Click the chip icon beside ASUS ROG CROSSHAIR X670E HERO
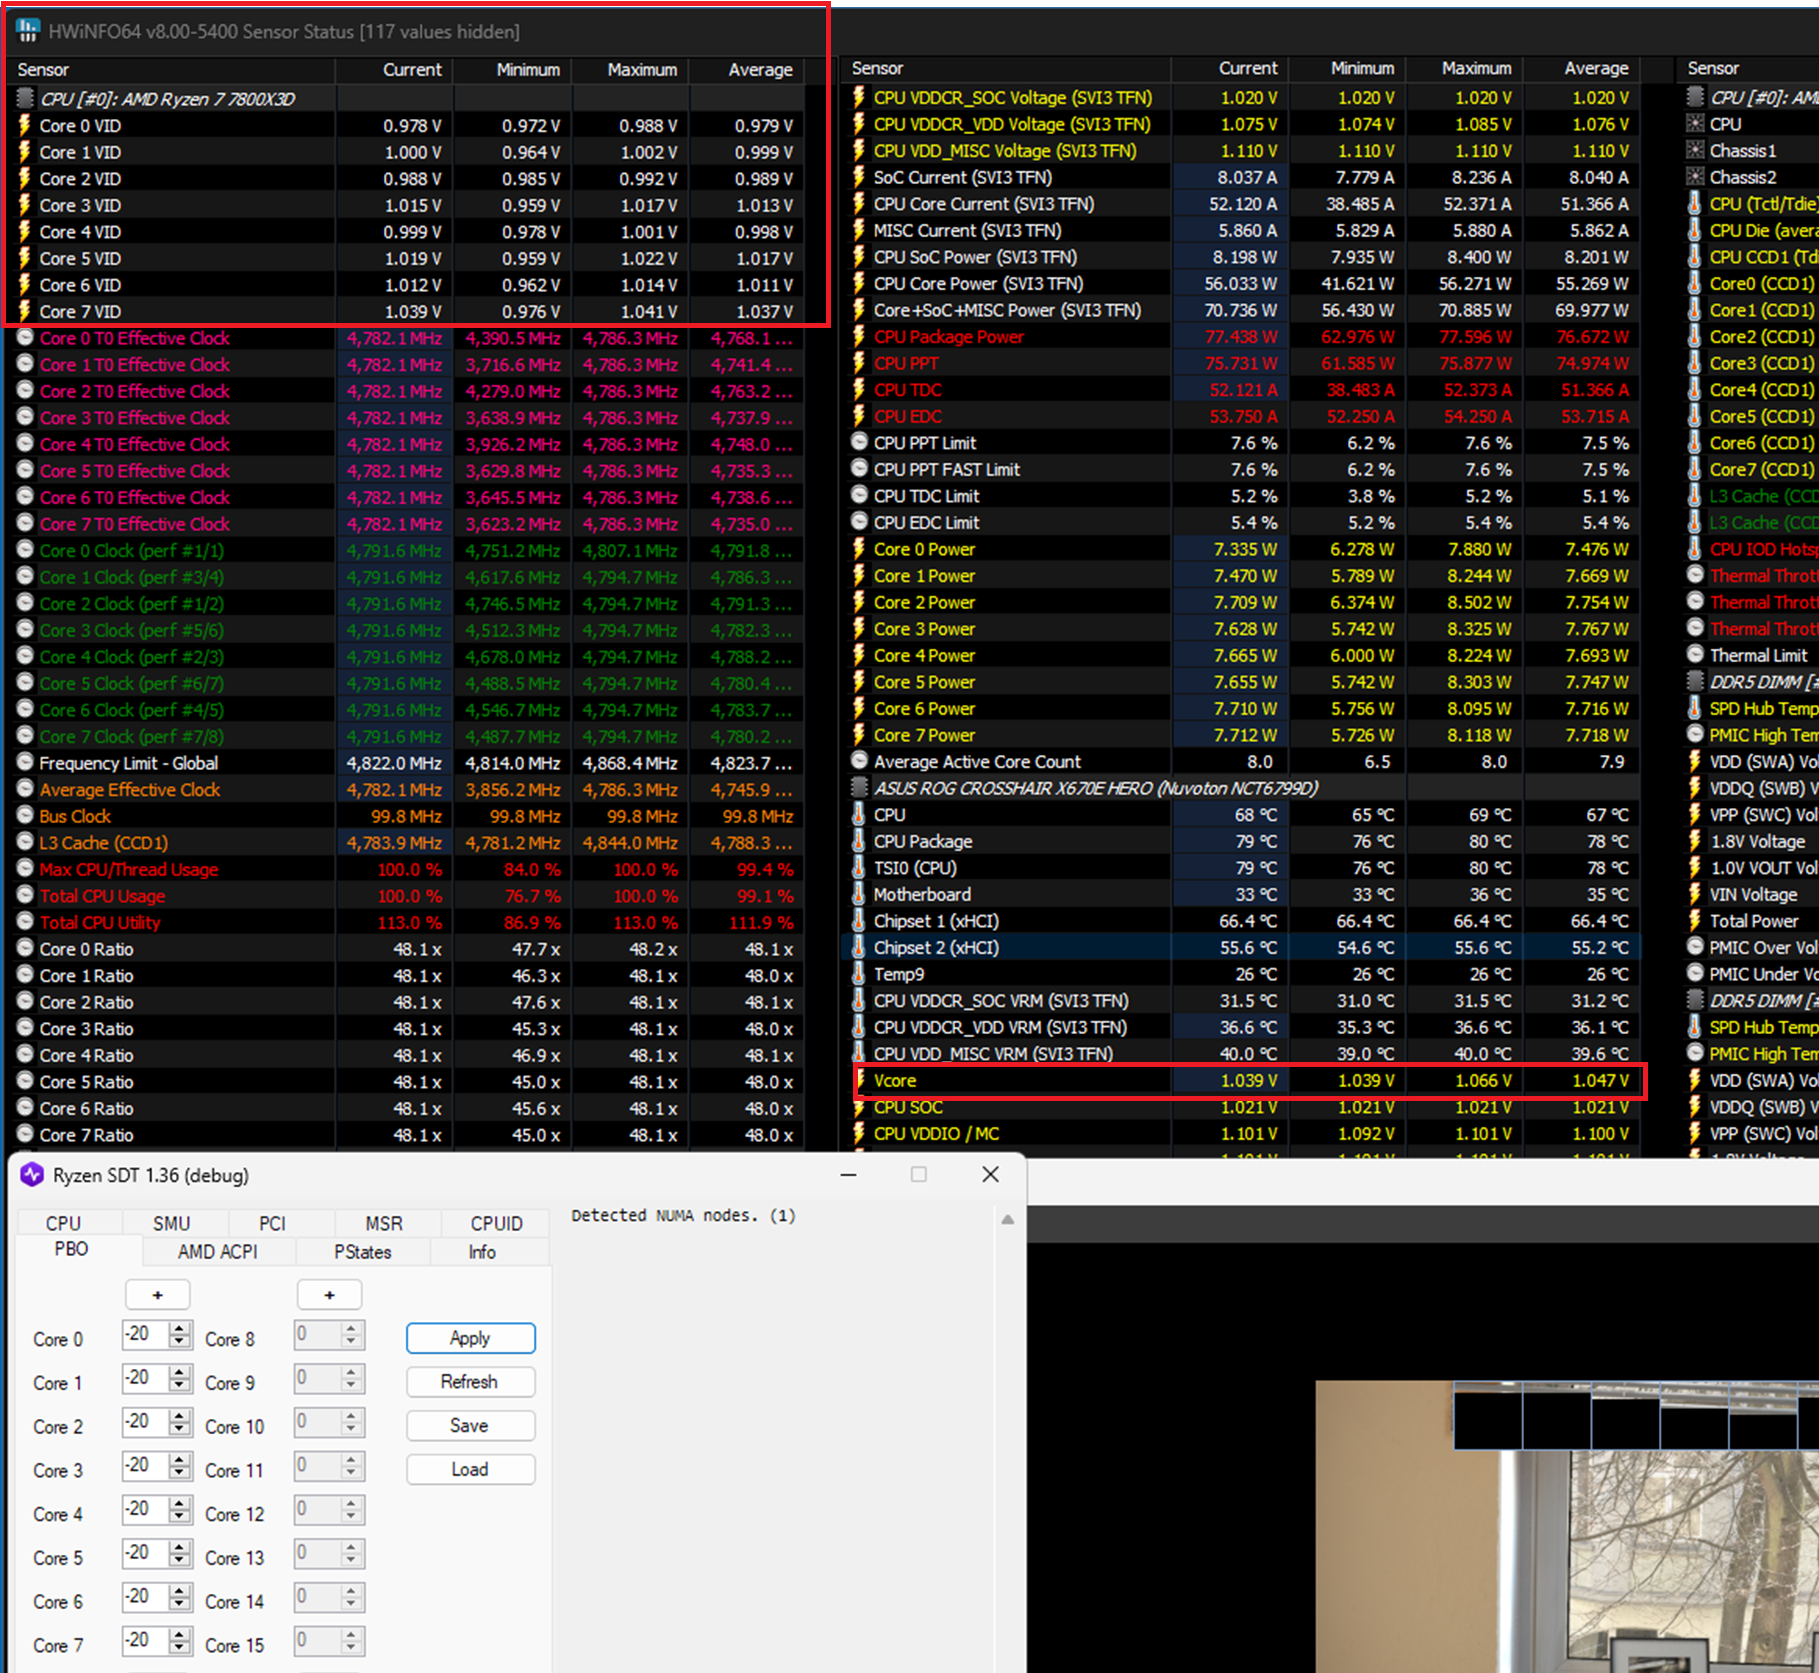Image resolution: width=1819 pixels, height=1673 pixels. [x=859, y=787]
